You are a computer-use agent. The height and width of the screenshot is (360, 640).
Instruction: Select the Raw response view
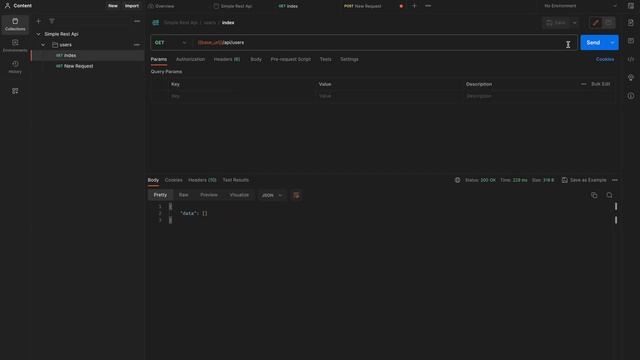(184, 195)
